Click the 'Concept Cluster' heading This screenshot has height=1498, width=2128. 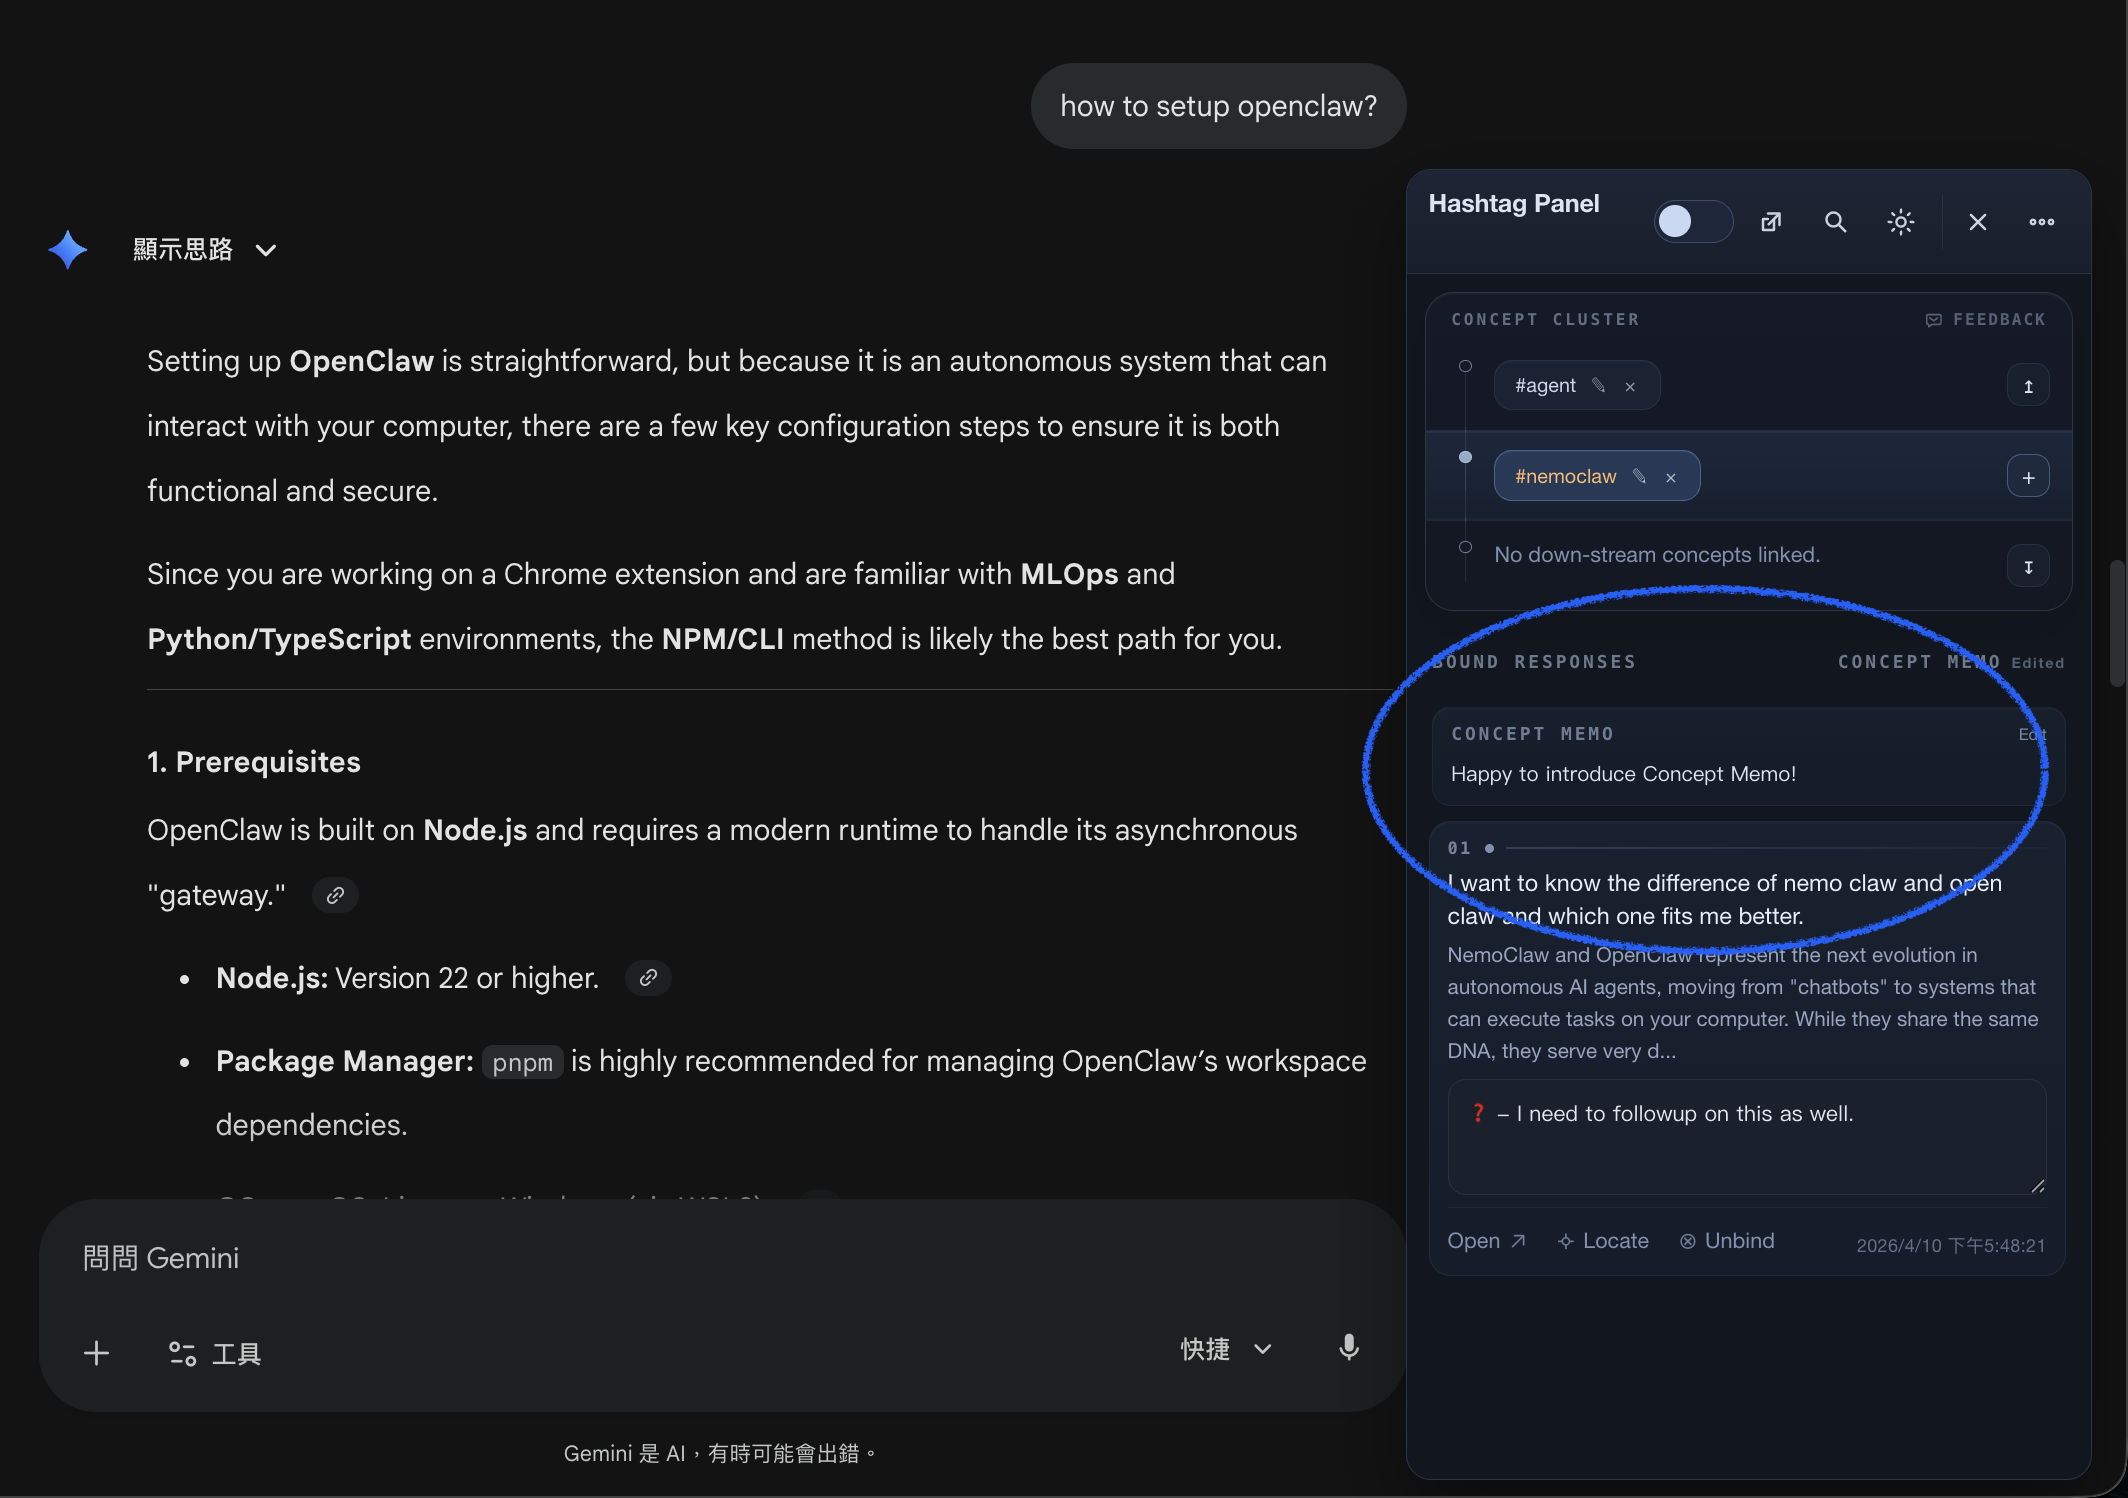coord(1545,319)
